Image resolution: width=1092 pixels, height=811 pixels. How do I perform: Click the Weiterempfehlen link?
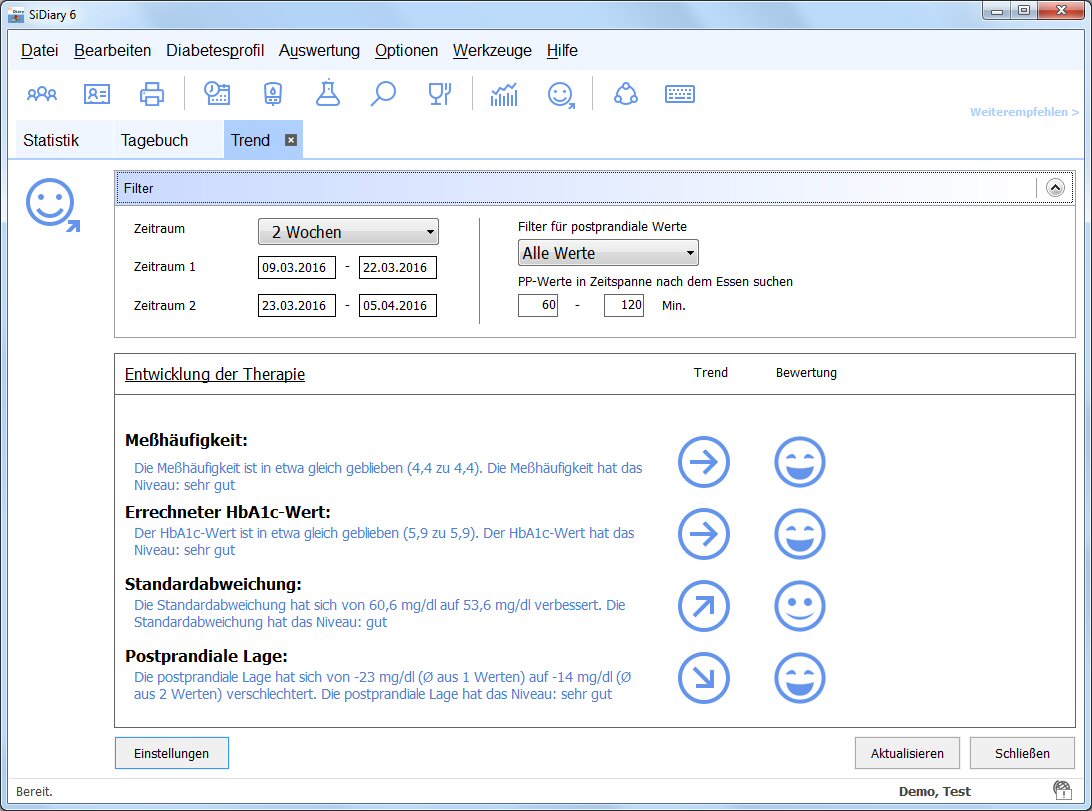(1024, 113)
